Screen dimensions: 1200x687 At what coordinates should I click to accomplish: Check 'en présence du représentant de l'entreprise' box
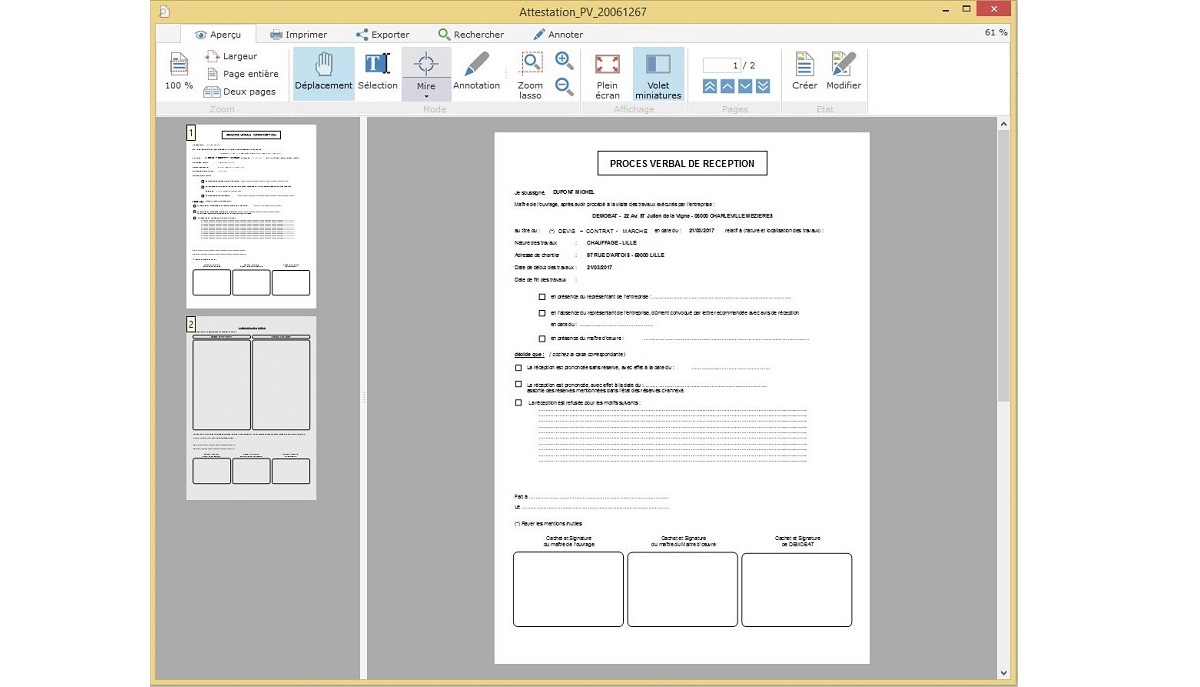coord(542,297)
